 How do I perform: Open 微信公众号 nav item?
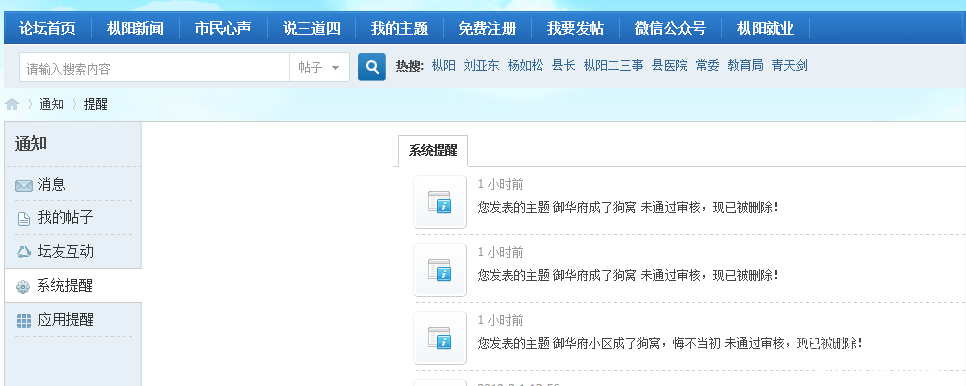(670, 28)
